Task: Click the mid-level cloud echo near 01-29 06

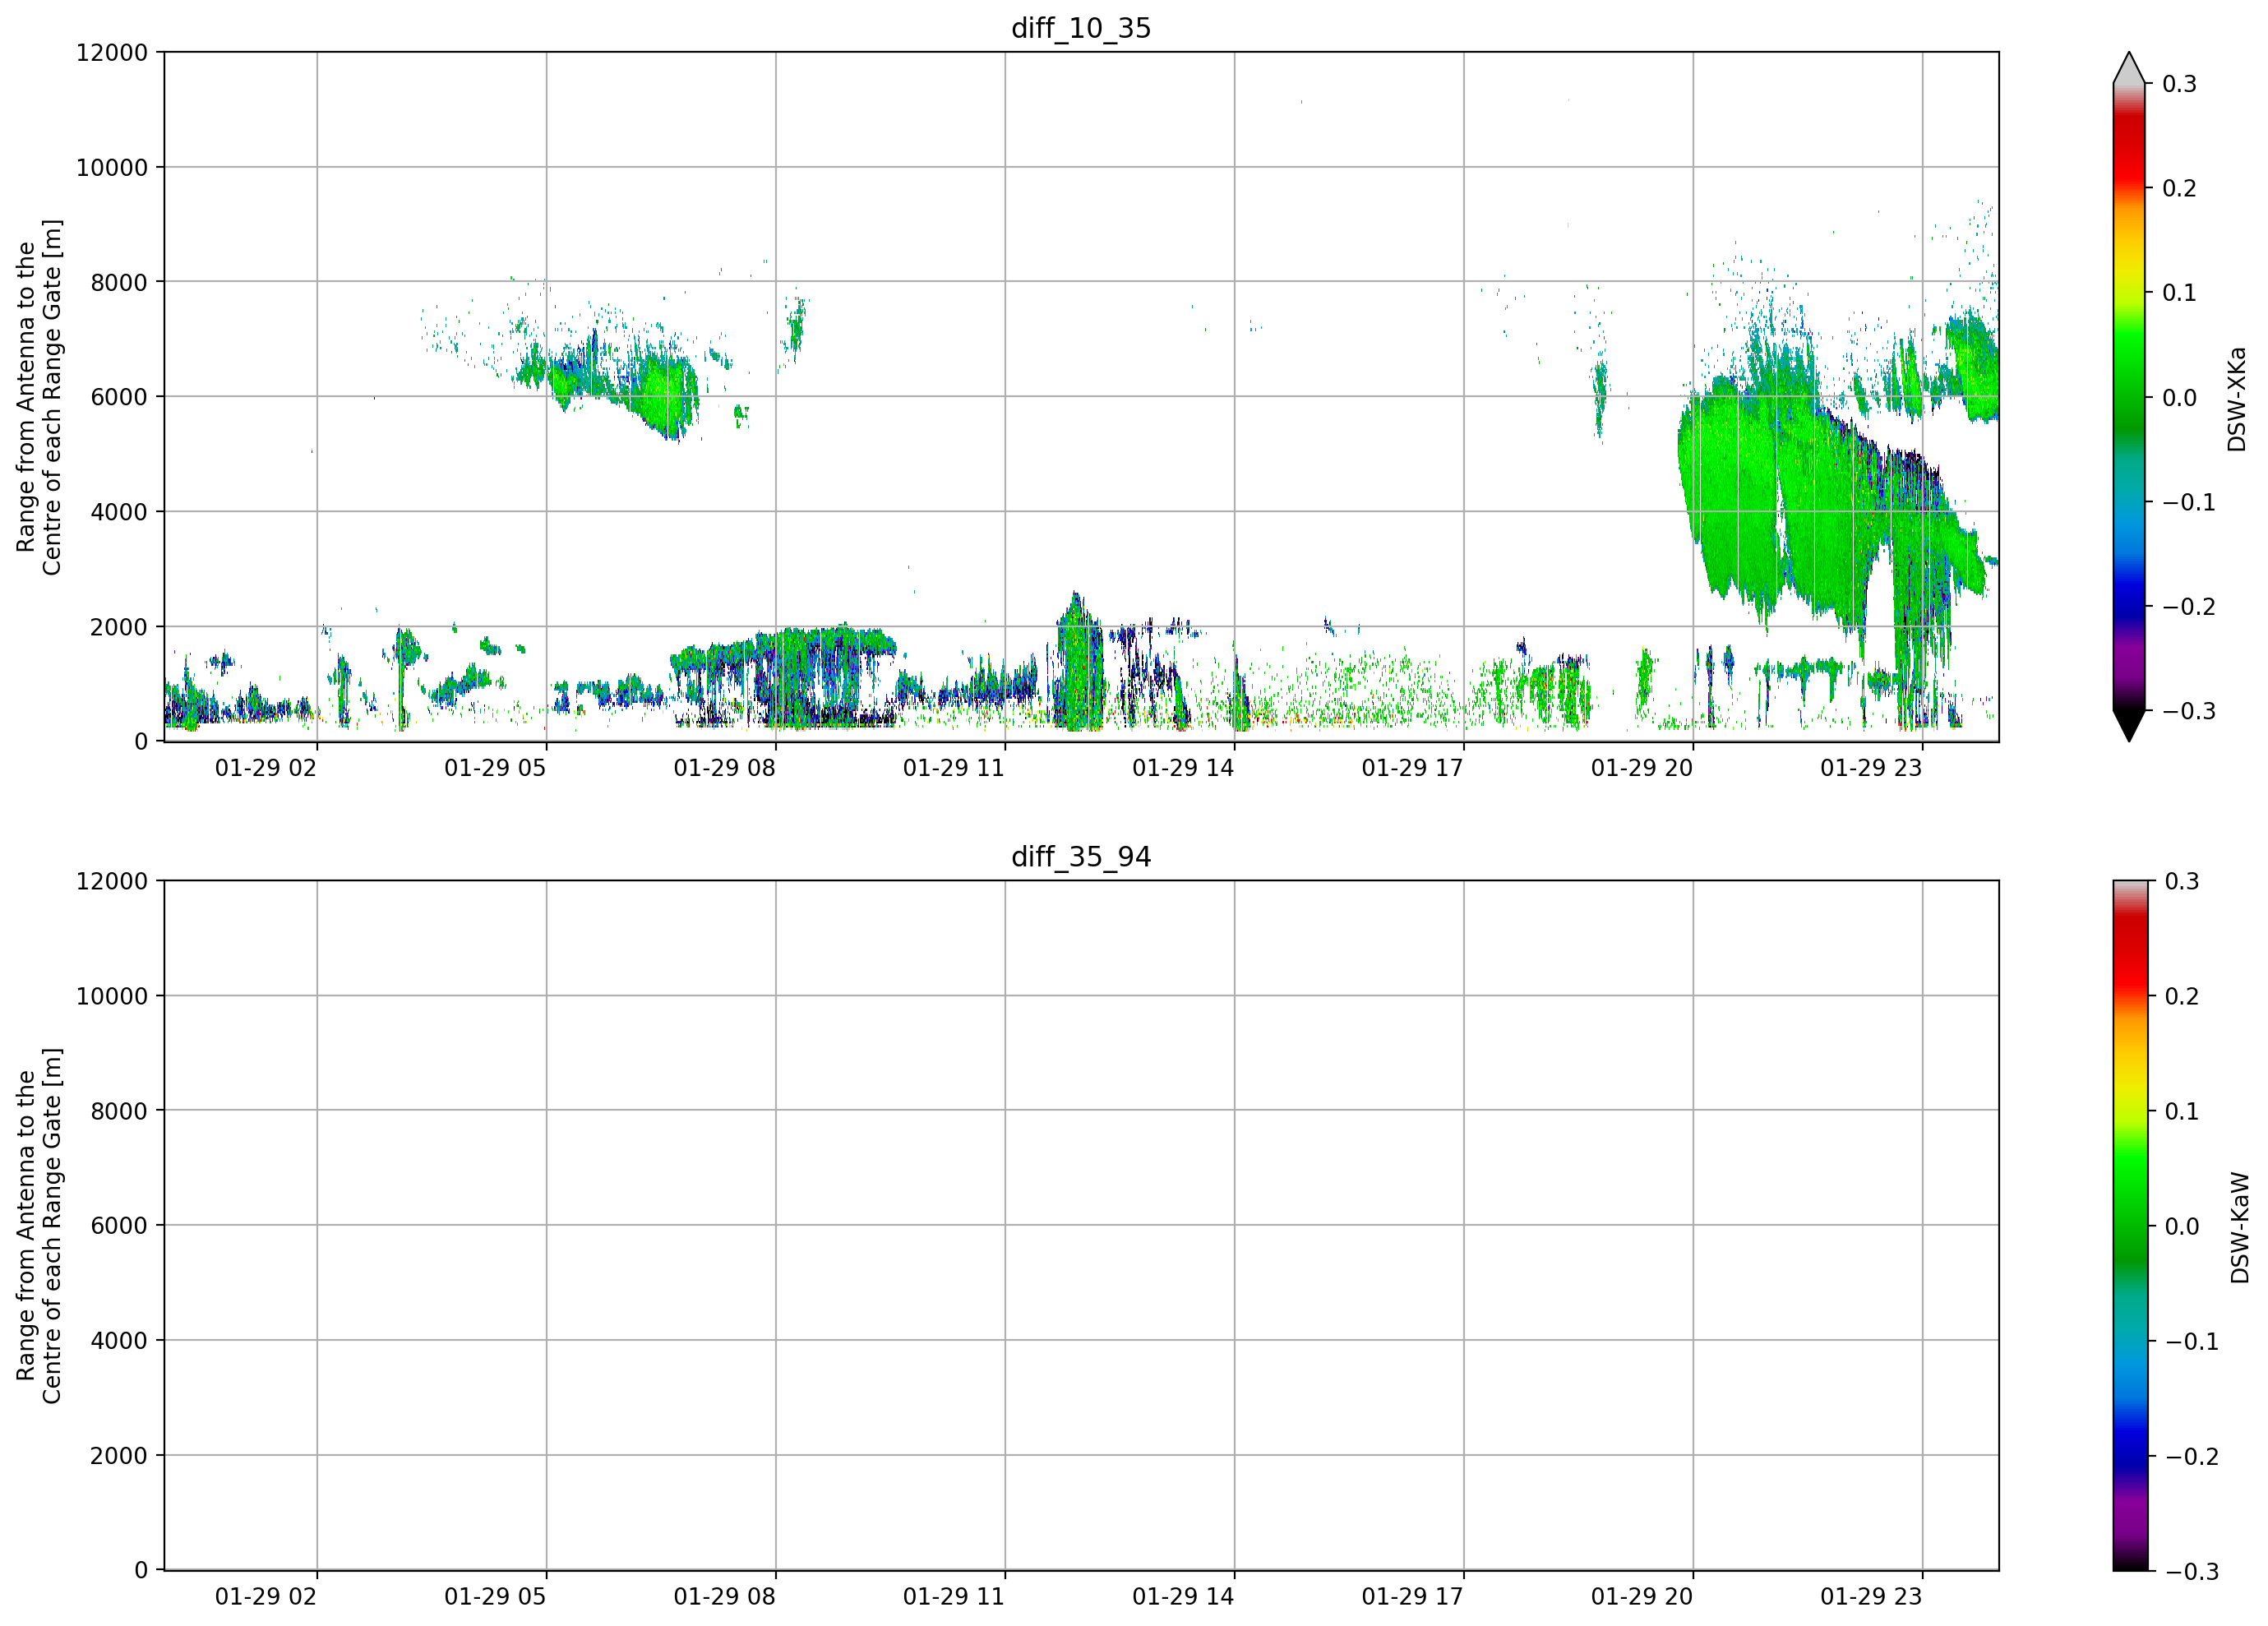Action: 620,385
